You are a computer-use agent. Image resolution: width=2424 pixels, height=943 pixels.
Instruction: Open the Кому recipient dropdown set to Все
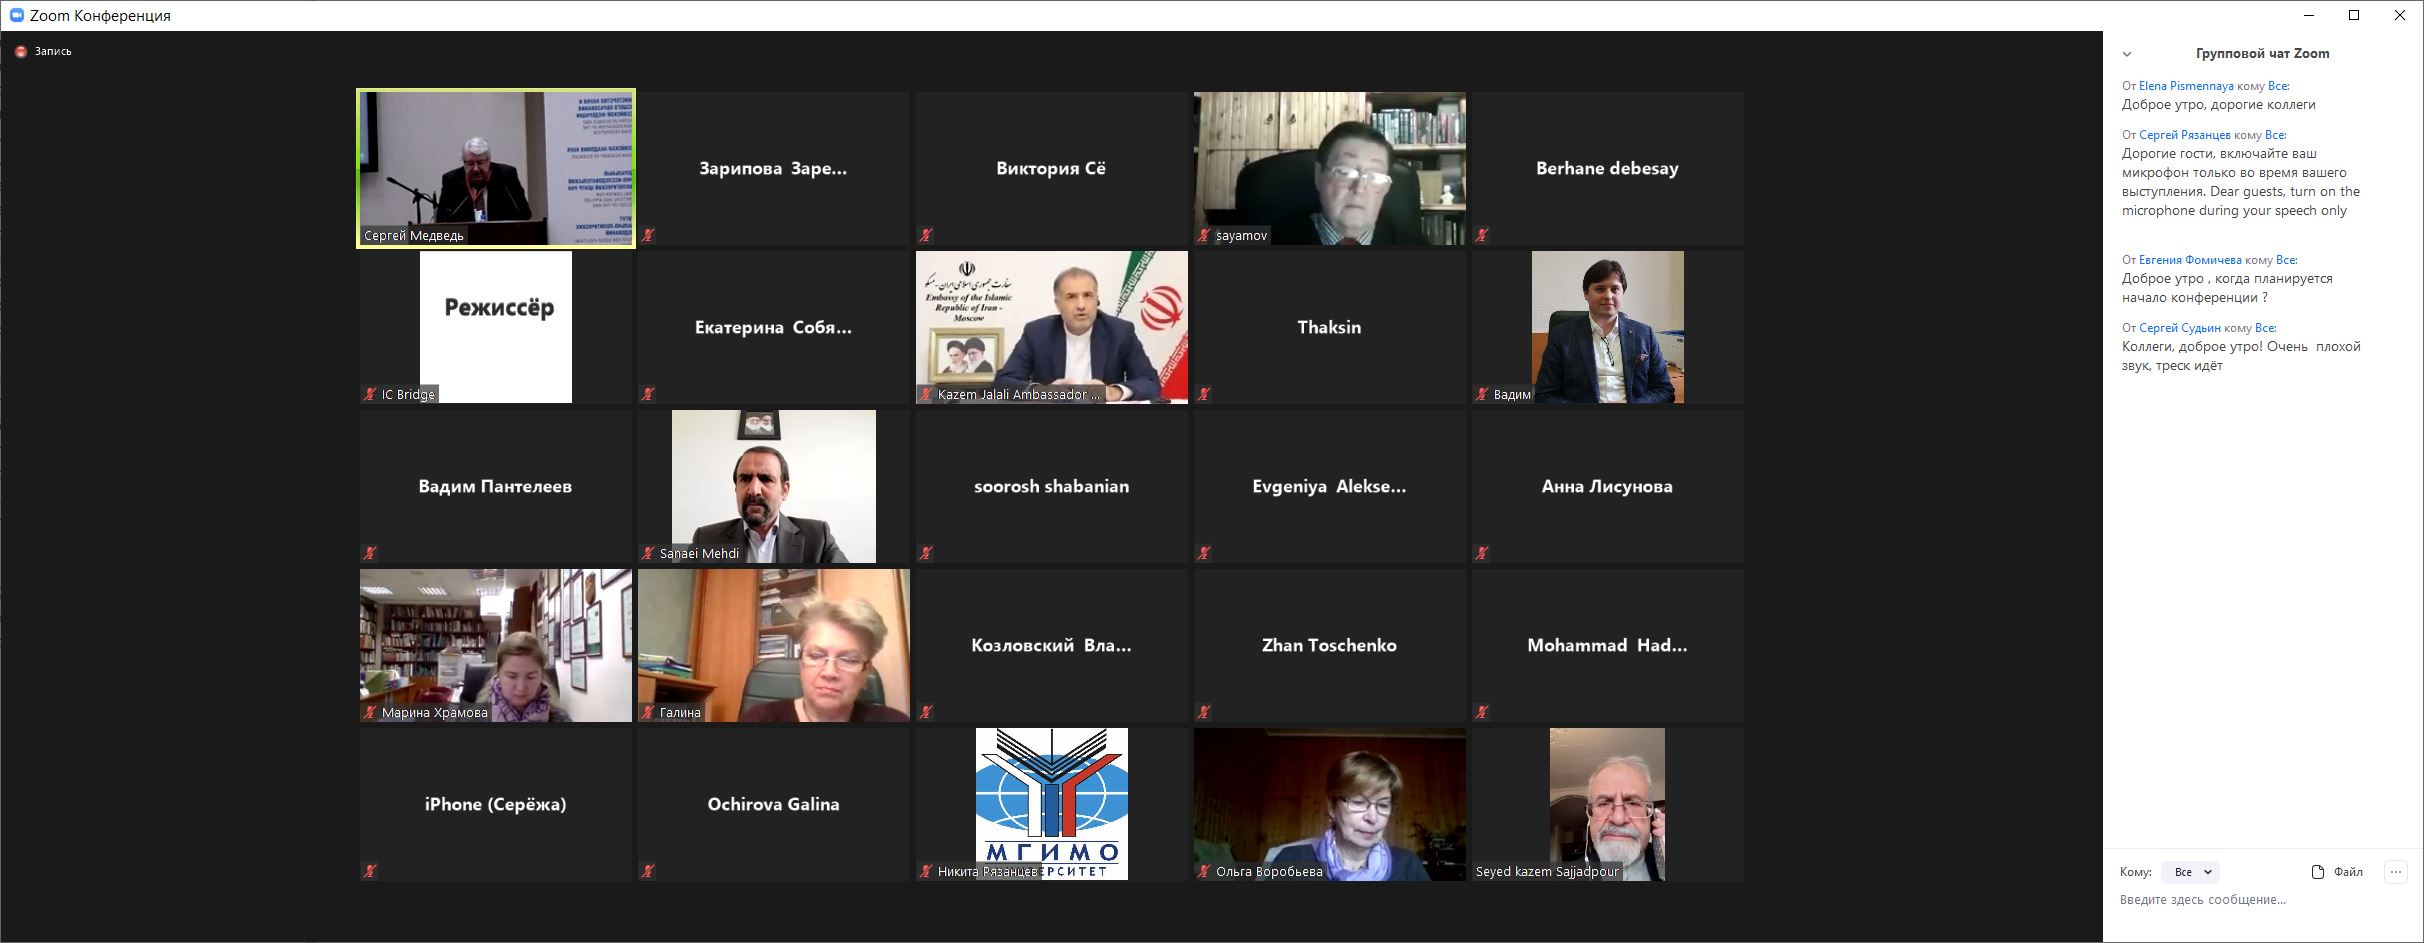[x=2190, y=872]
